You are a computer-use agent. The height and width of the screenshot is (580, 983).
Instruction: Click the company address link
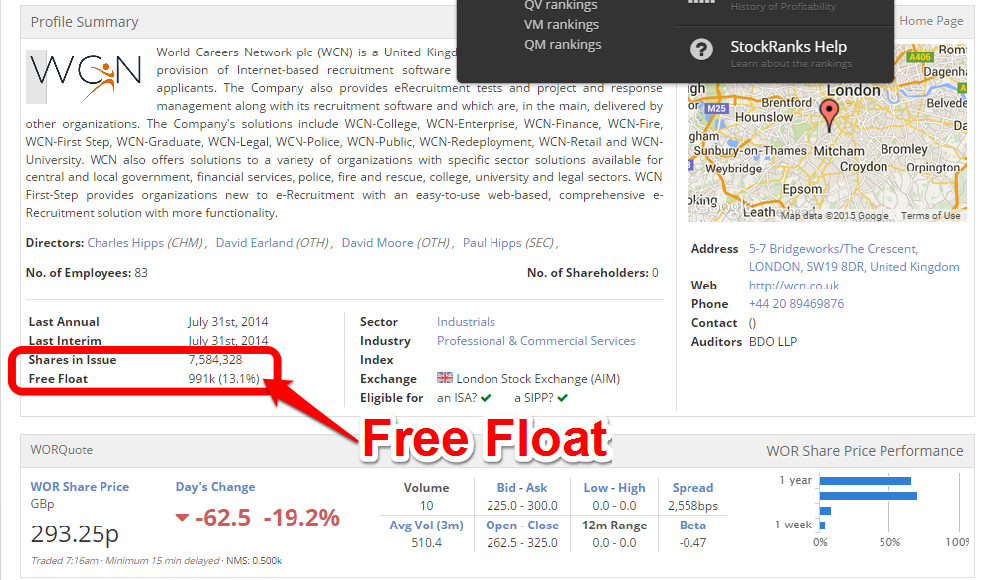coord(854,258)
